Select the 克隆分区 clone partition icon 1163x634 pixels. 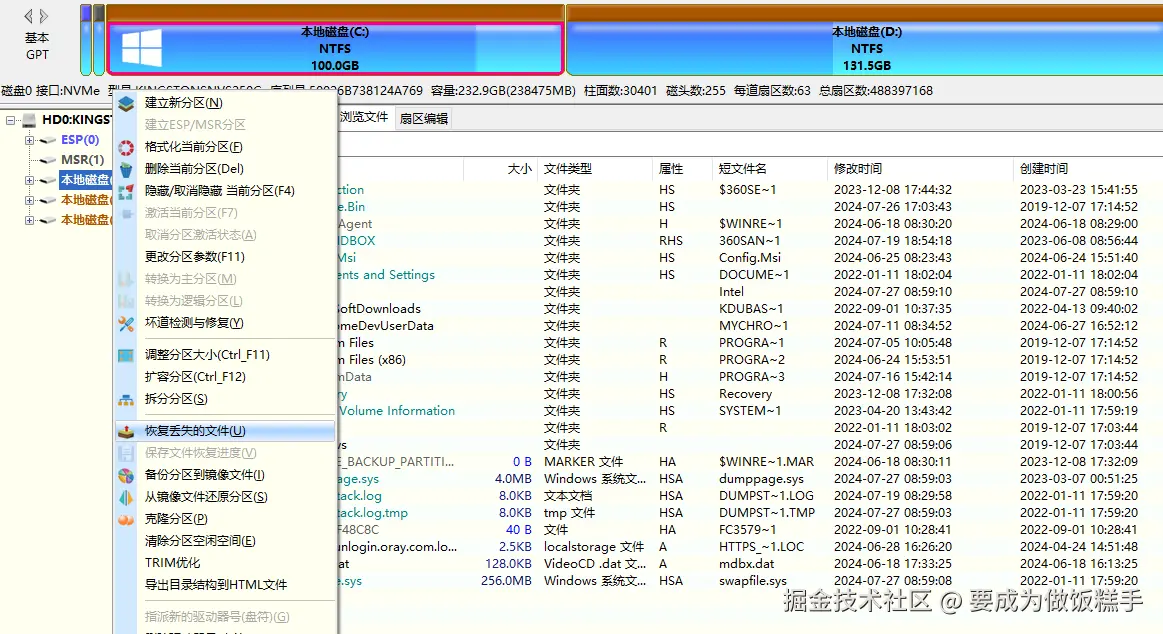point(125,519)
